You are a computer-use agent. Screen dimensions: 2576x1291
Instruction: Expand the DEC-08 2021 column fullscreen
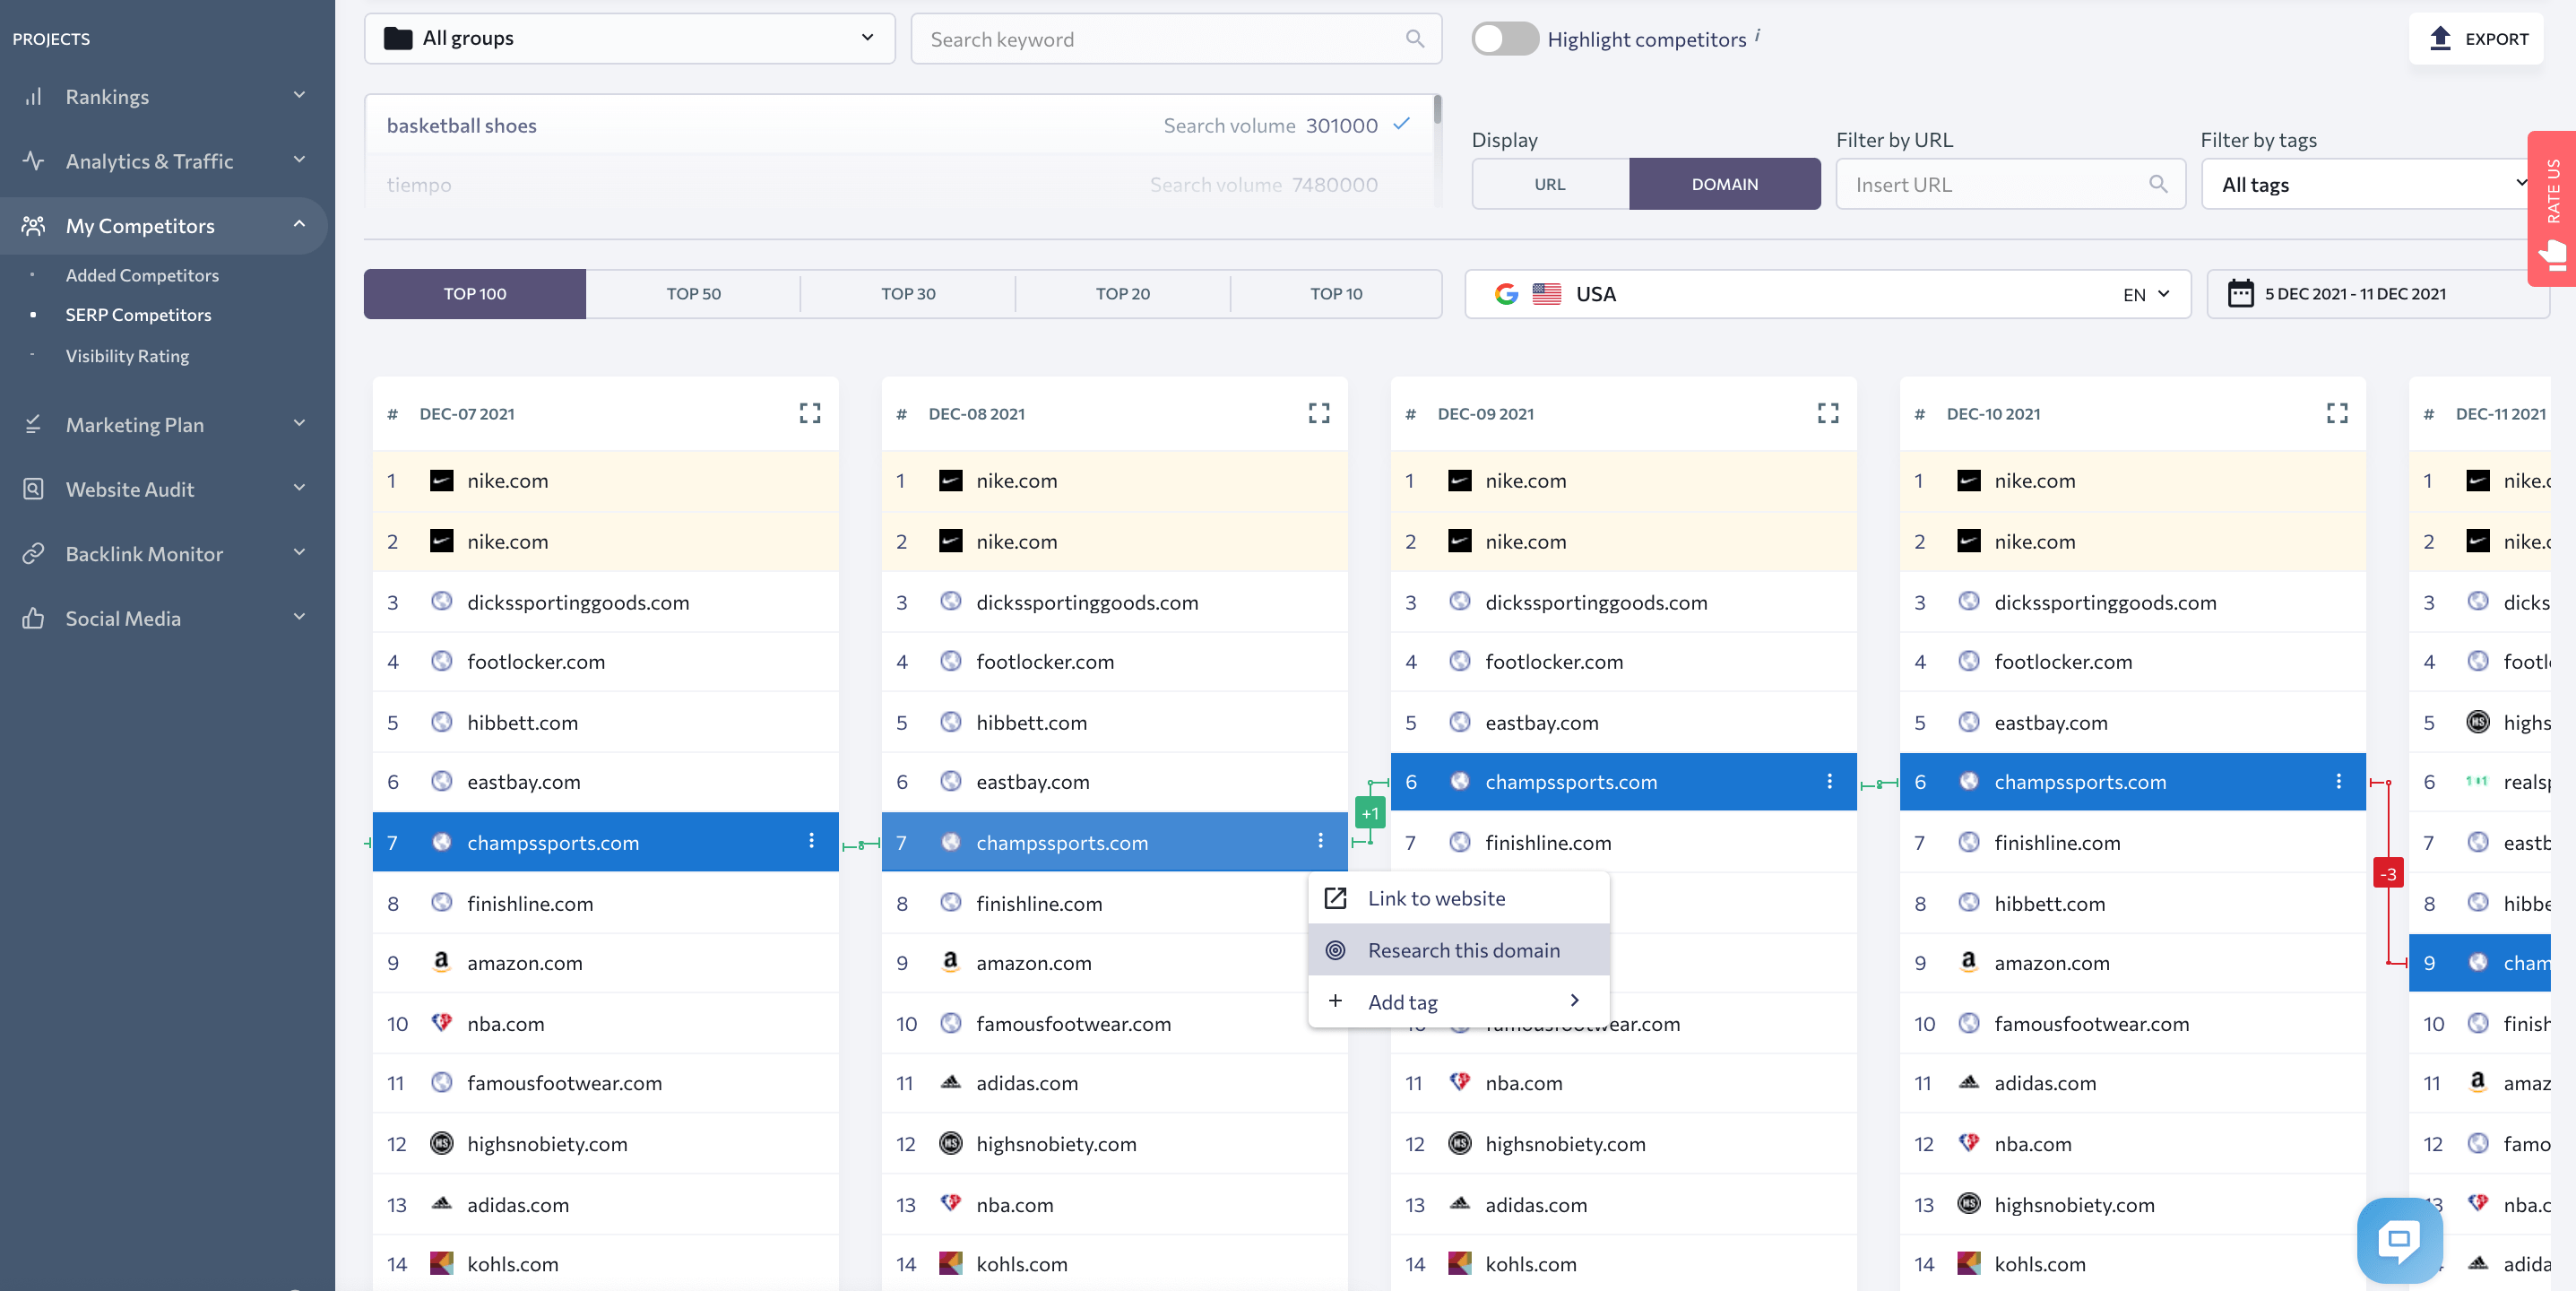click(x=1319, y=413)
